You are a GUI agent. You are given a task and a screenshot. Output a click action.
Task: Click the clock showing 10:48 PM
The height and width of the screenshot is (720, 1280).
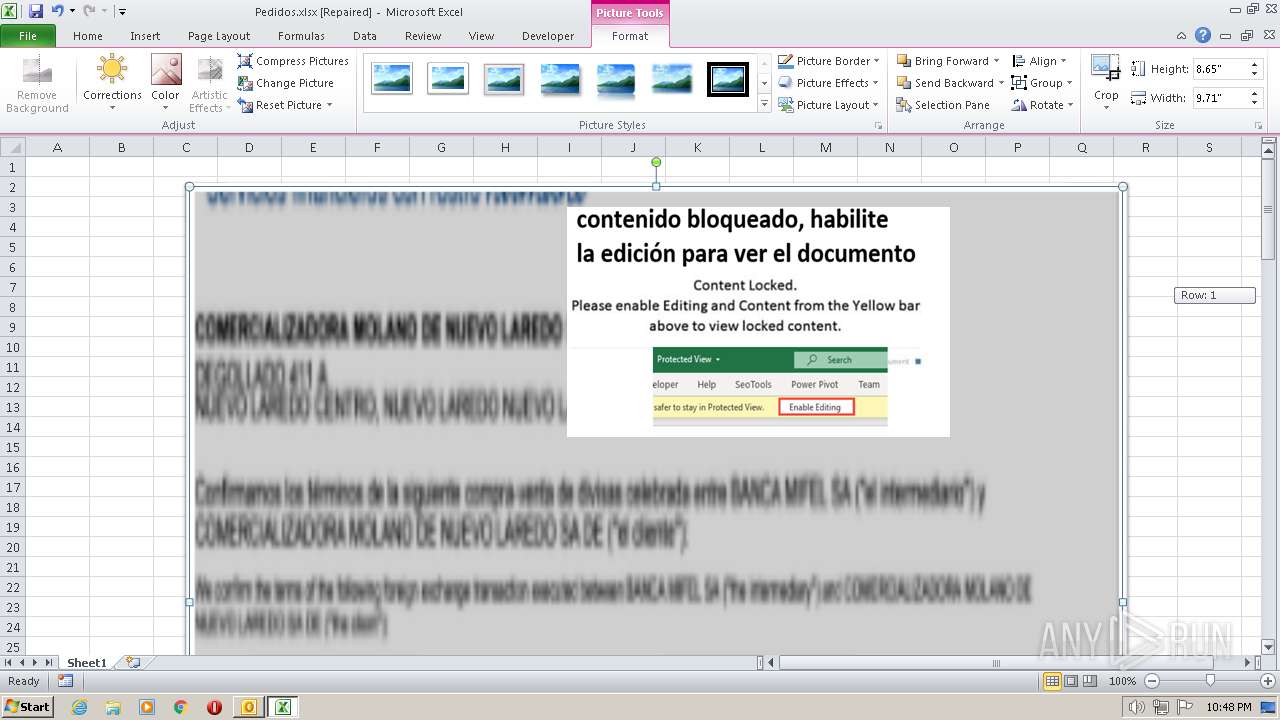click(1229, 707)
